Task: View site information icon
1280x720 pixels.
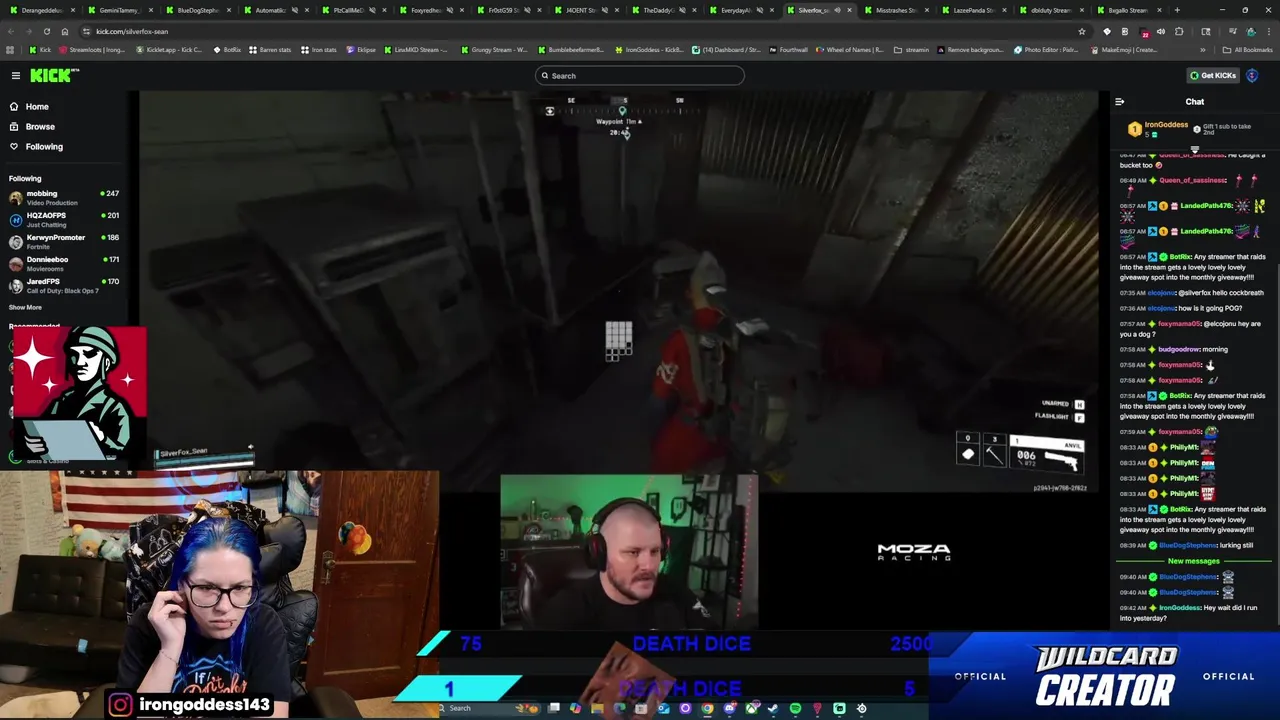Action: [86, 31]
